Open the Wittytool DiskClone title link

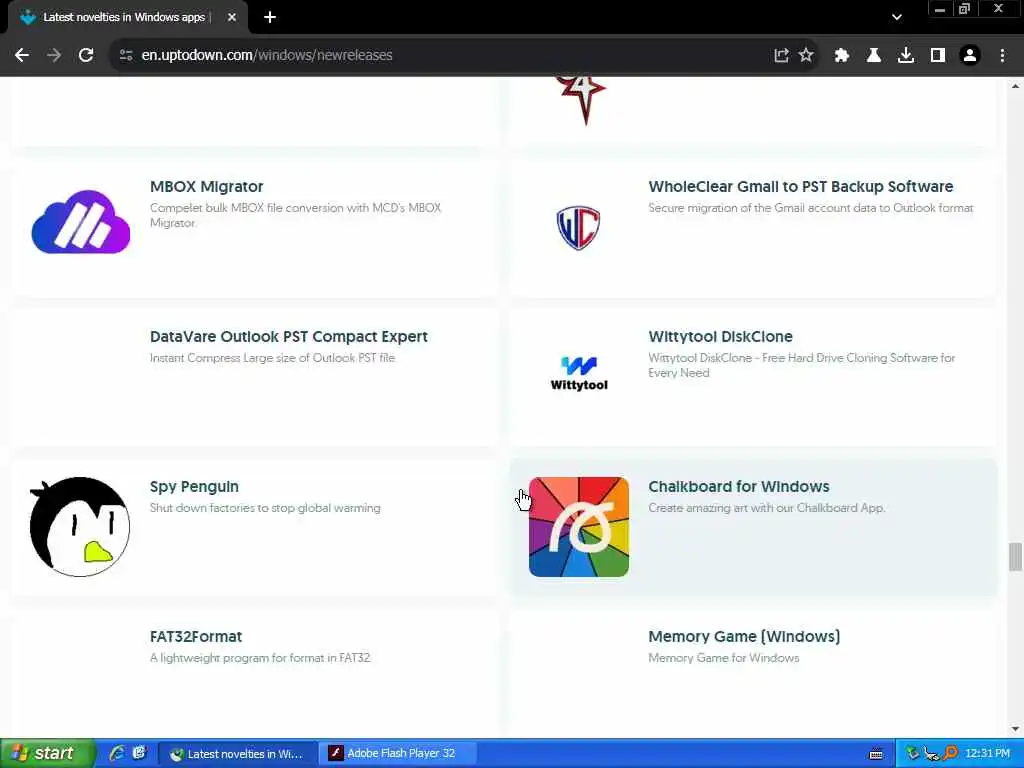(720, 337)
